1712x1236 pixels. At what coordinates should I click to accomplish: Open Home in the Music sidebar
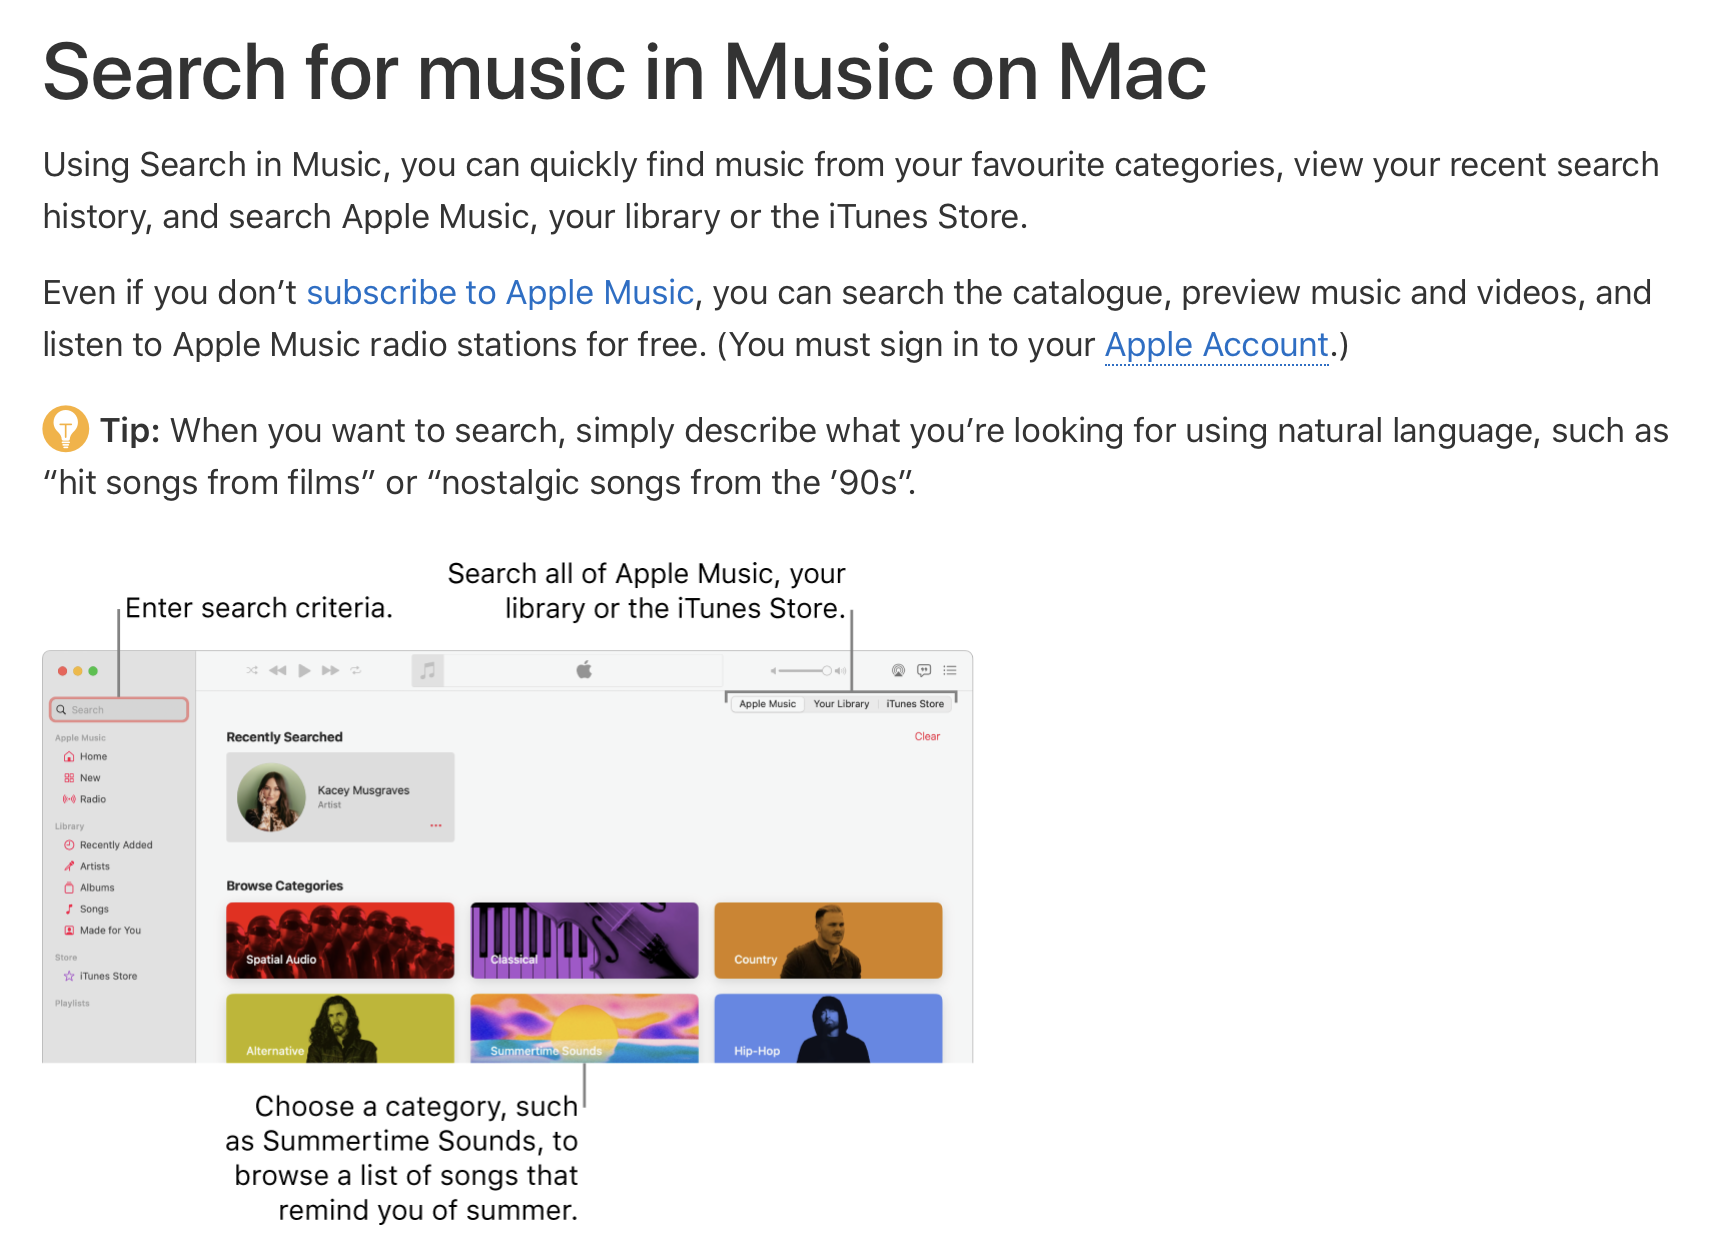(93, 757)
